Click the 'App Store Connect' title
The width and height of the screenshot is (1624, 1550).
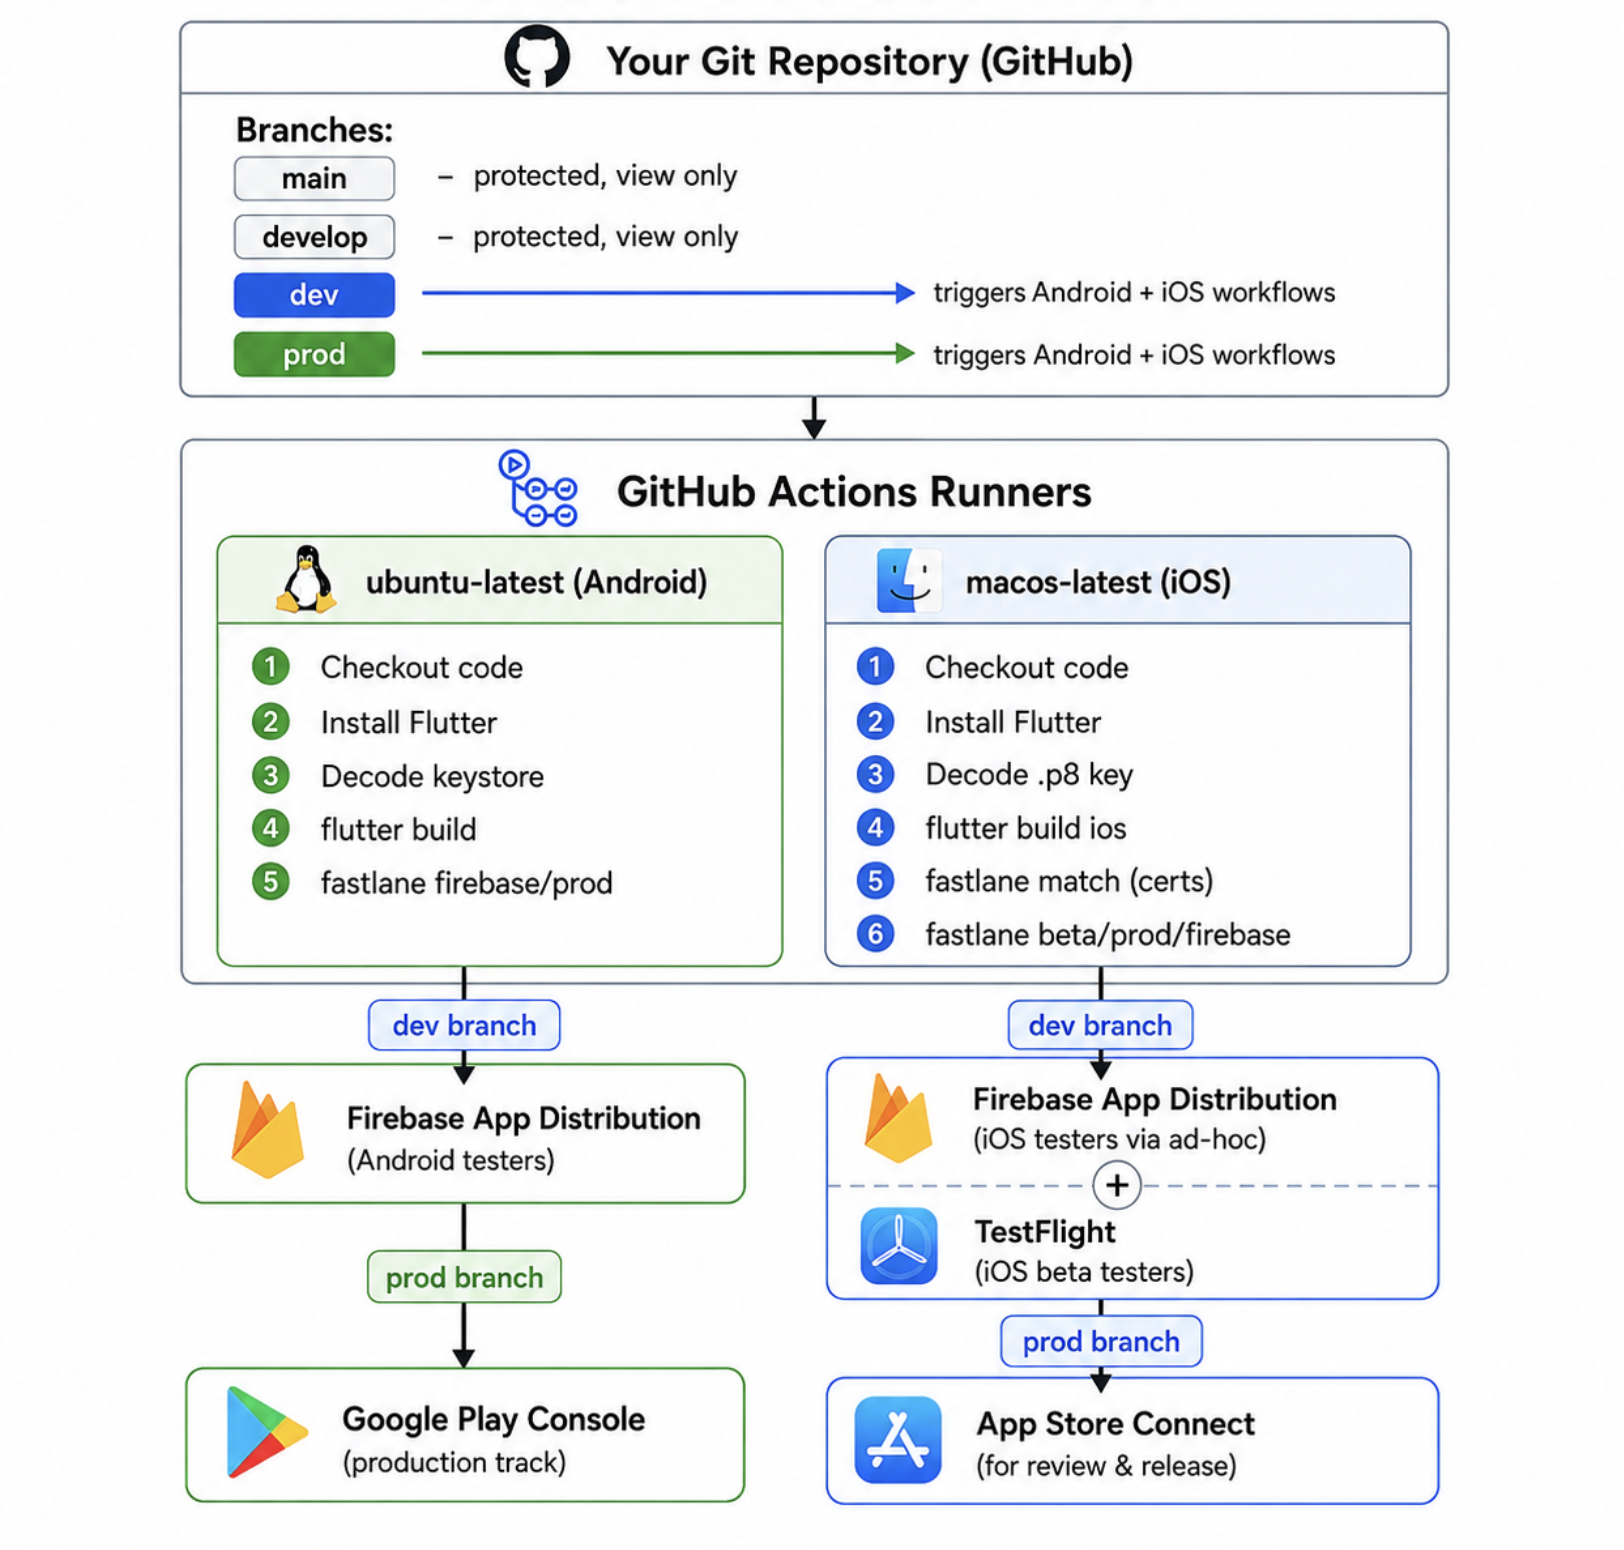tap(1115, 1424)
